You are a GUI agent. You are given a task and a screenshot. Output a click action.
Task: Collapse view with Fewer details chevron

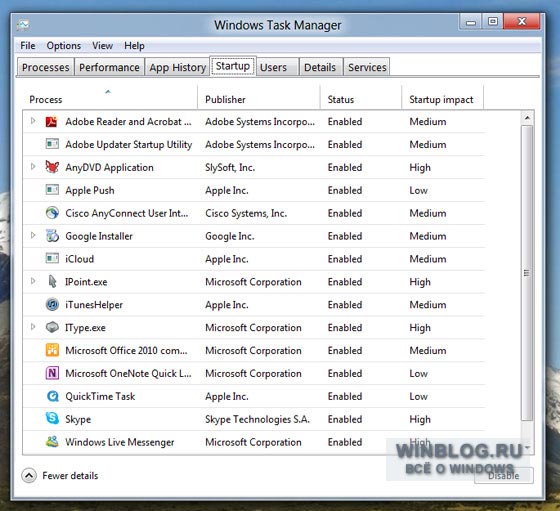pyautogui.click(x=29, y=476)
